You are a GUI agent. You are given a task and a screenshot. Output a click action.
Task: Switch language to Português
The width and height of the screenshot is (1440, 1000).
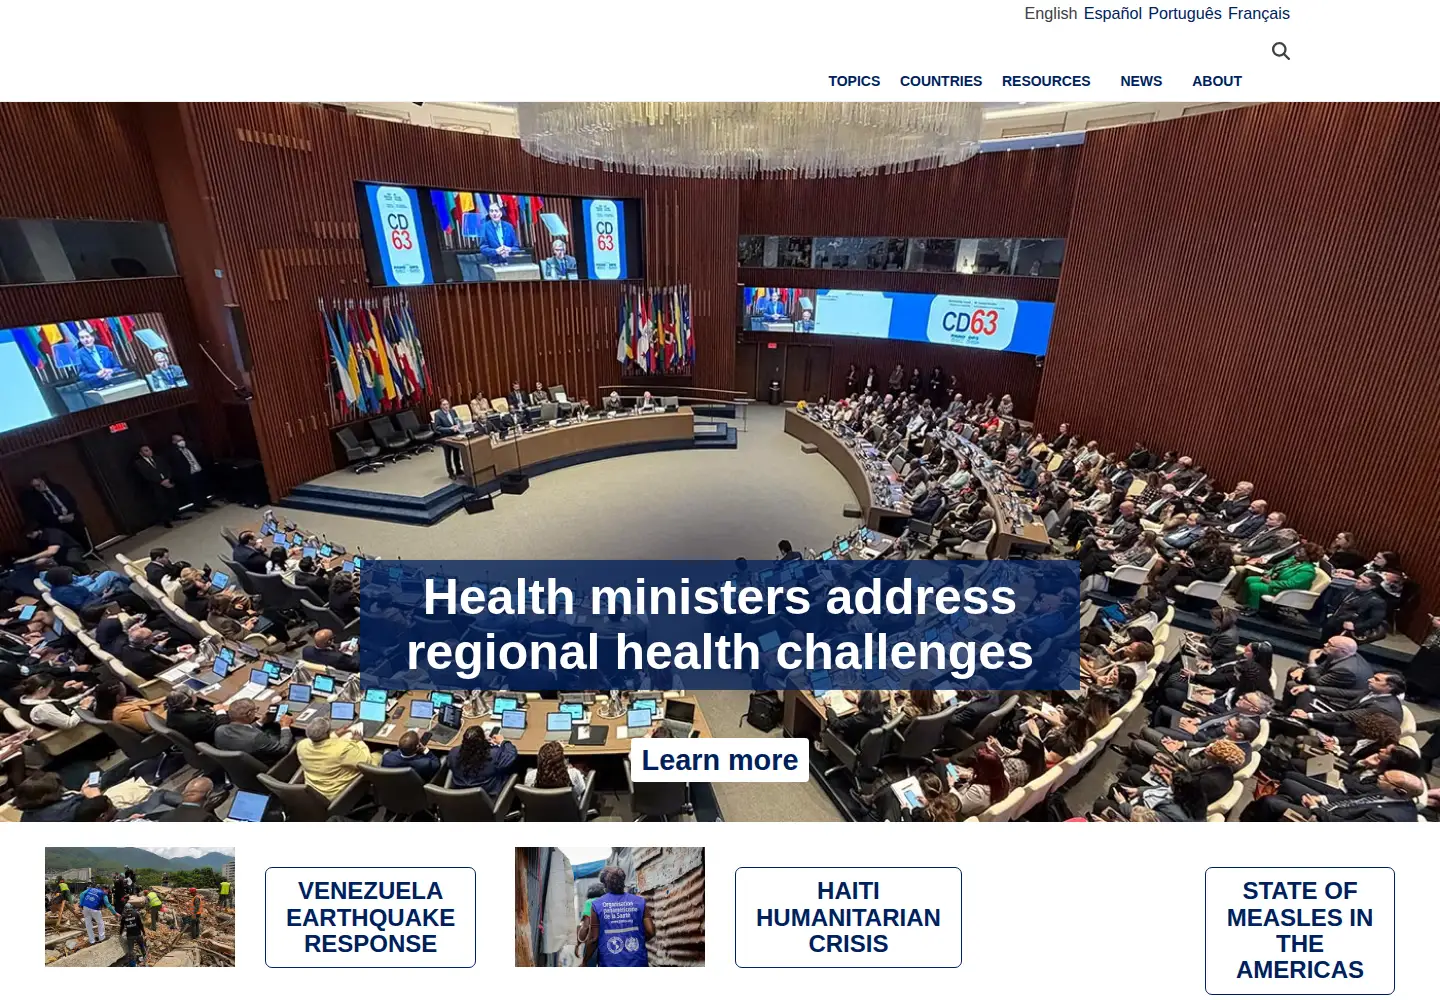[1184, 13]
